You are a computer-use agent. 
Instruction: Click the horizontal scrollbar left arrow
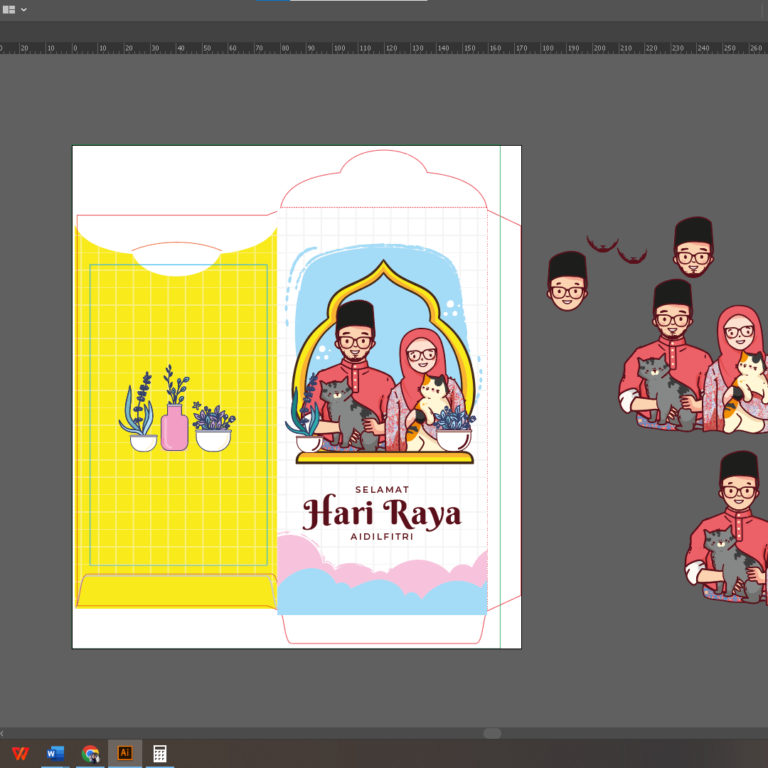[x=3, y=733]
